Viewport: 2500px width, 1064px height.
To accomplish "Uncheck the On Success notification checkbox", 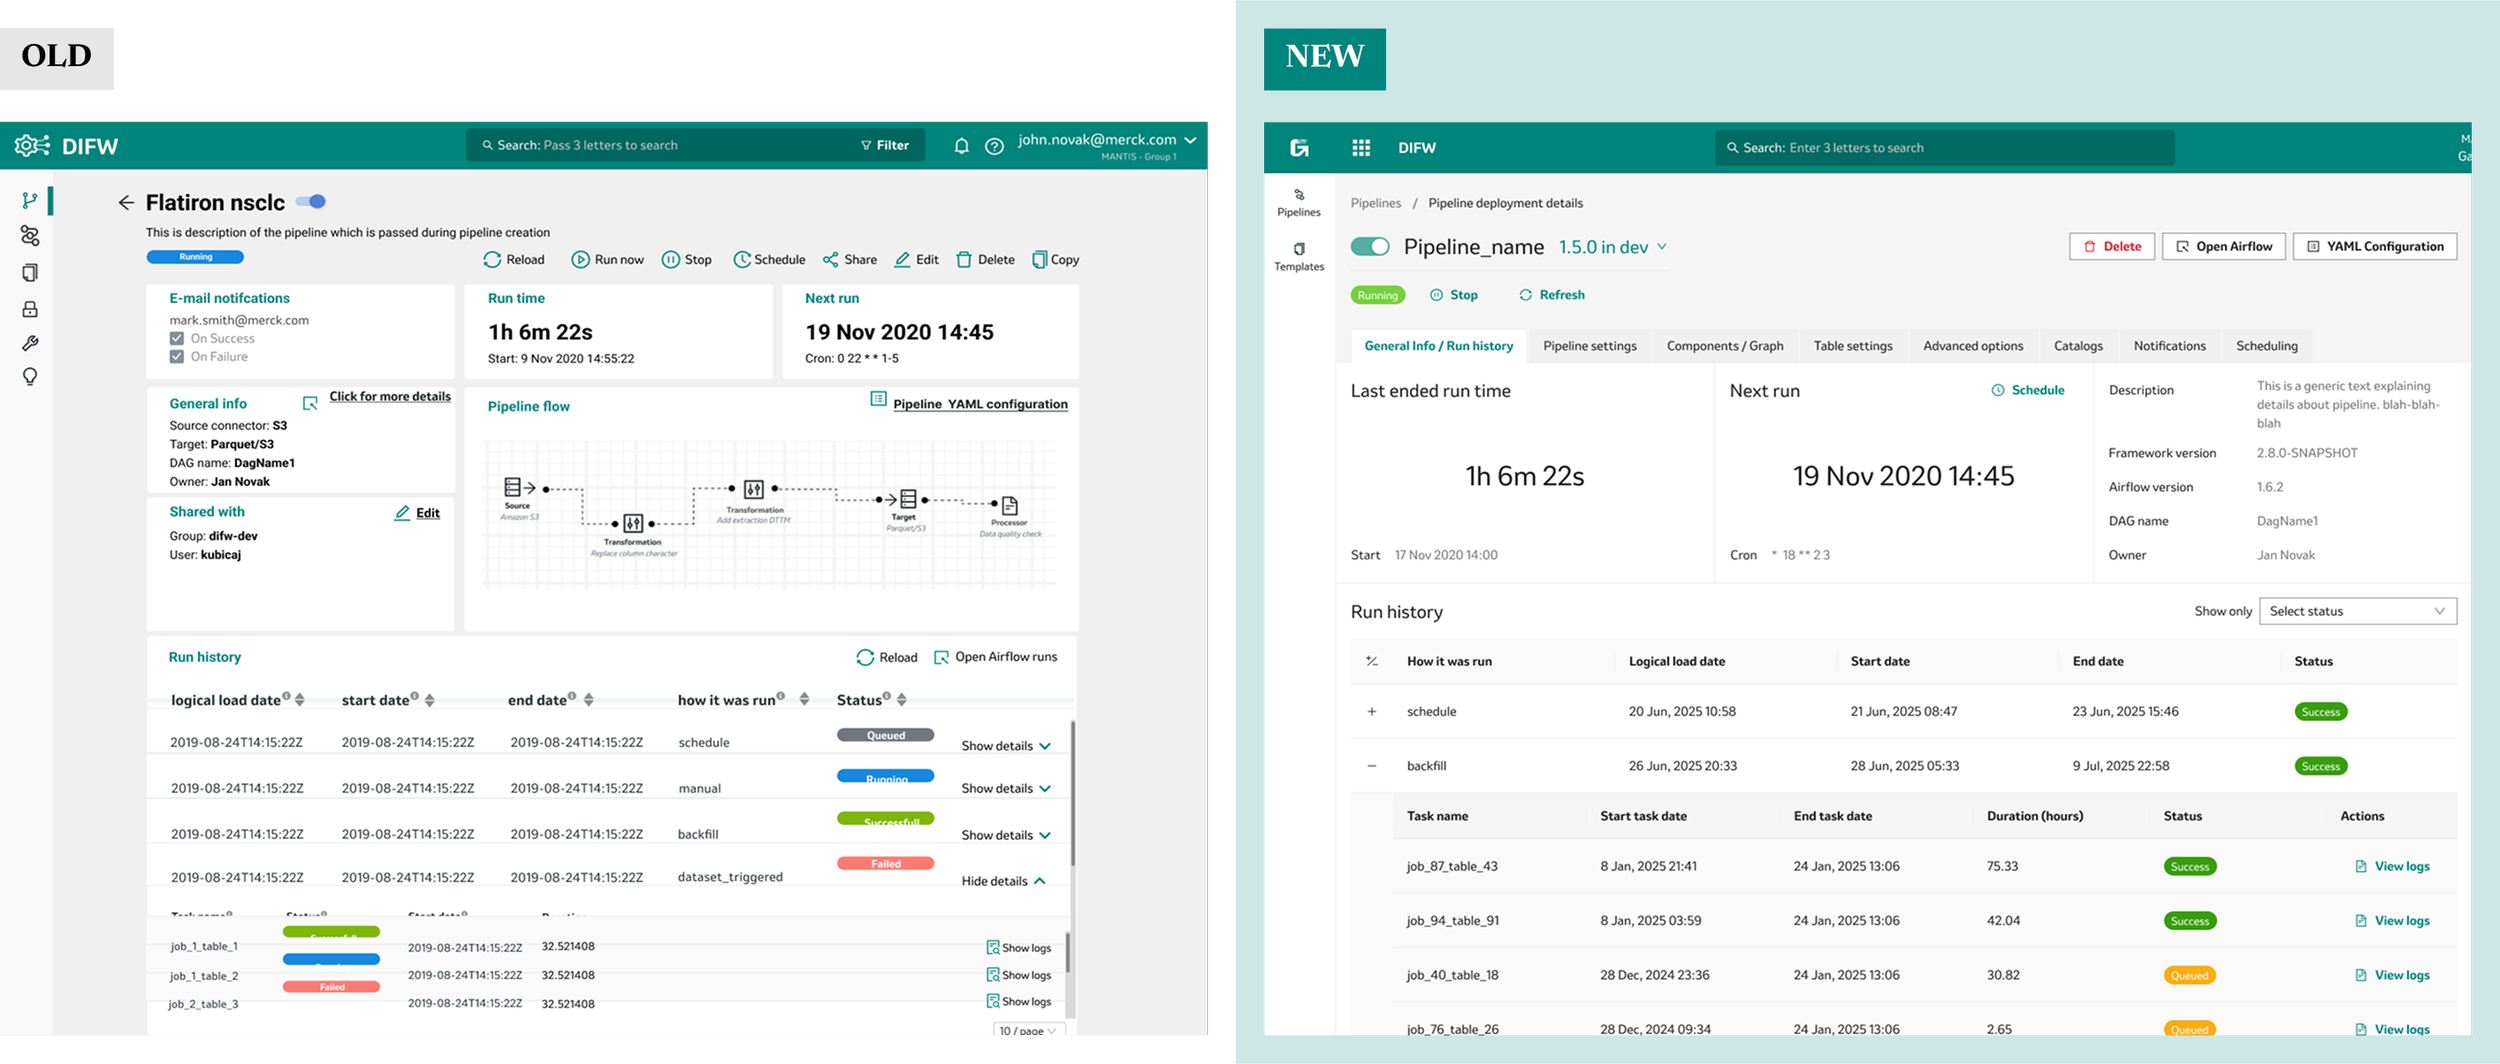I will tap(177, 339).
